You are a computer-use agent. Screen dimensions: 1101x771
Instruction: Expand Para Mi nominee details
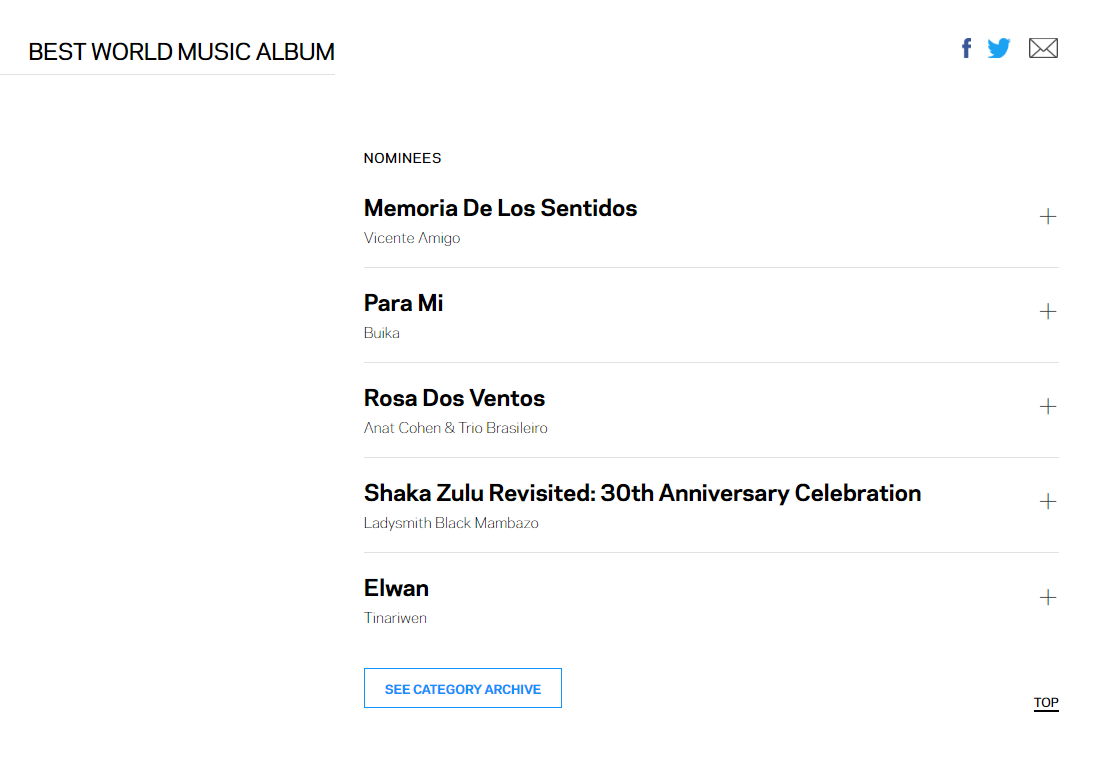point(1048,311)
